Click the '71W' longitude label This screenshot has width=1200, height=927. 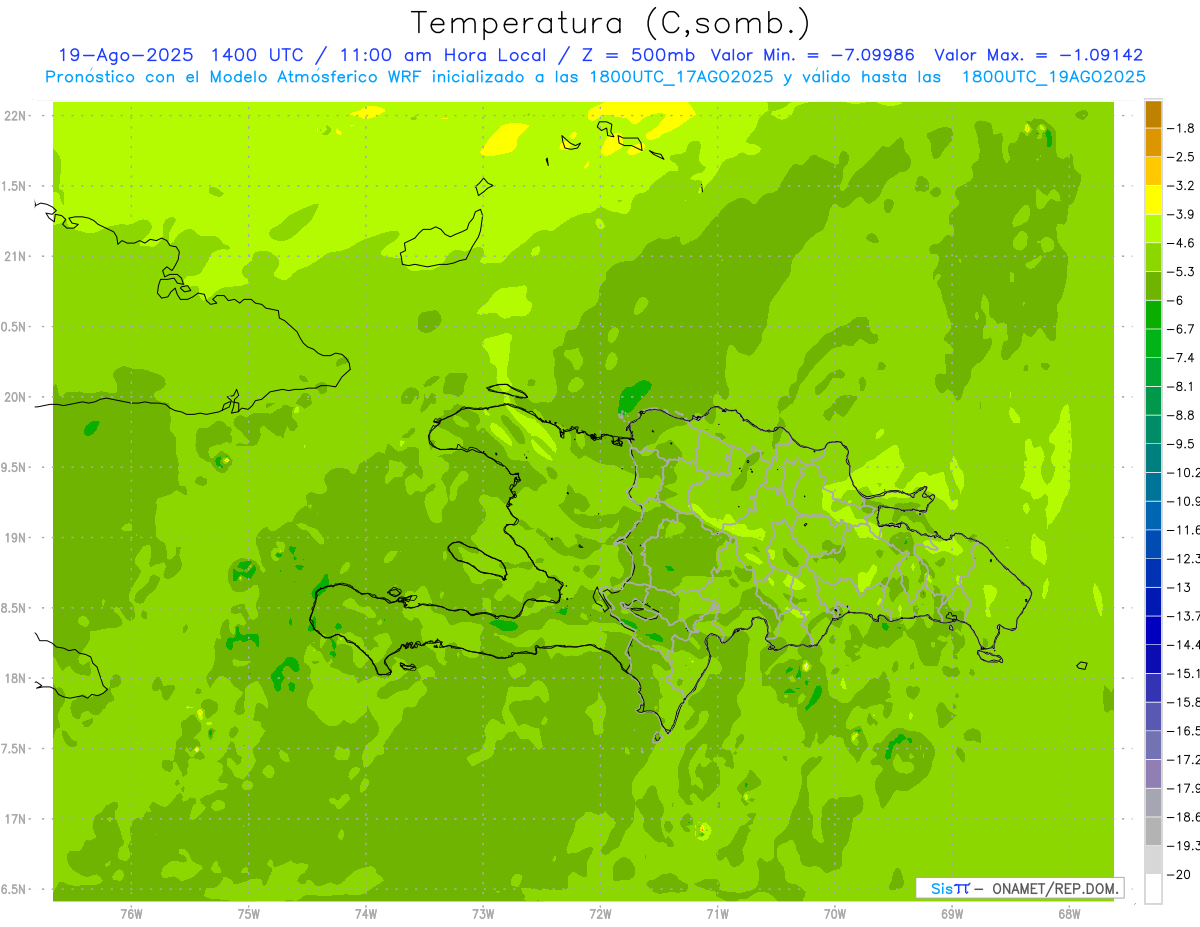[717, 914]
